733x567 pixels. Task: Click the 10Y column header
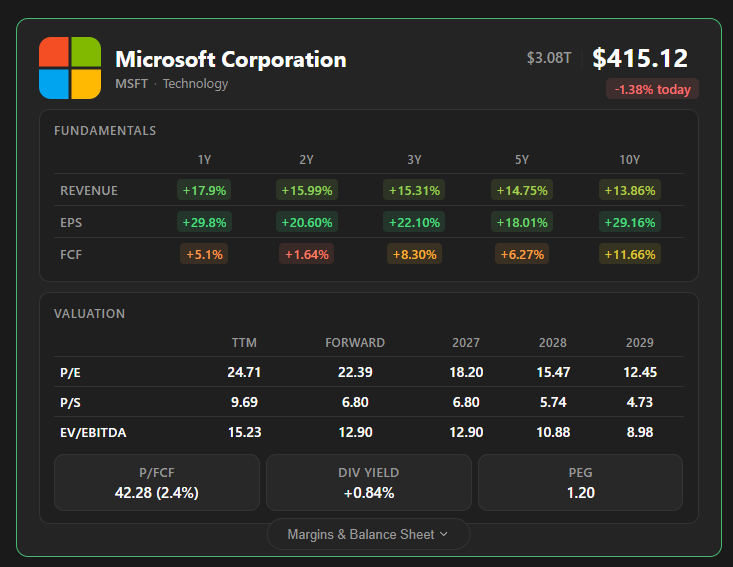click(629, 160)
